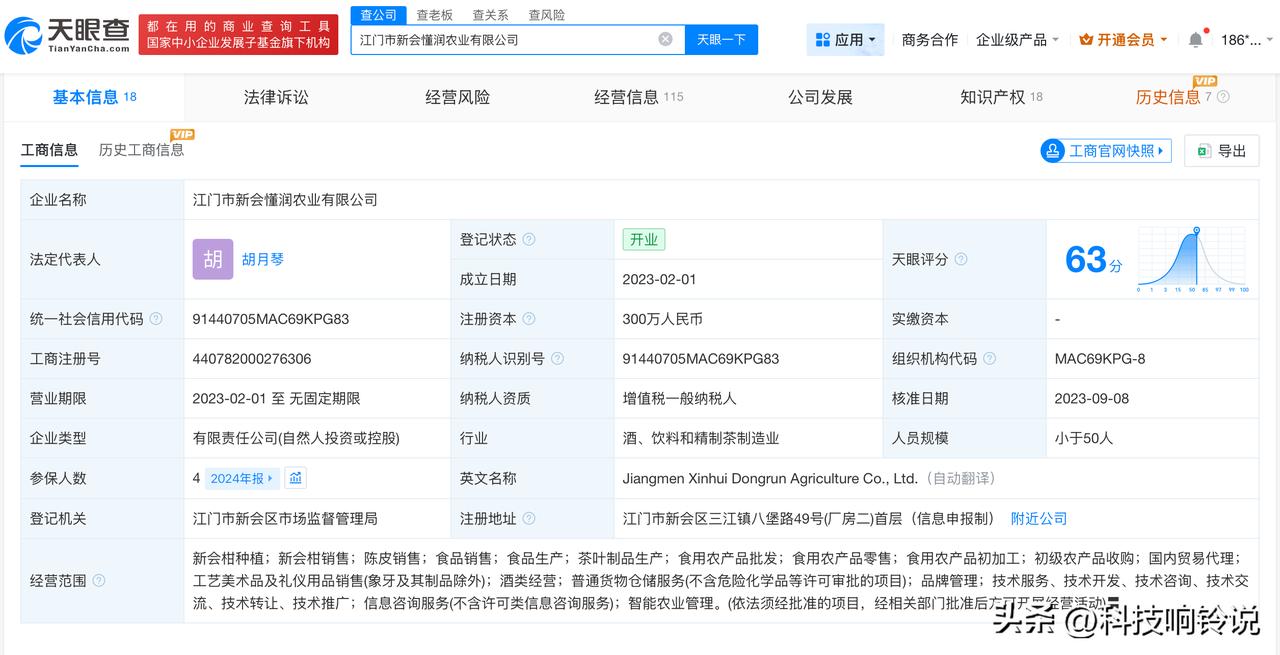Click the 胡 avatar of legal representative
The image size is (1280, 655).
[213, 259]
